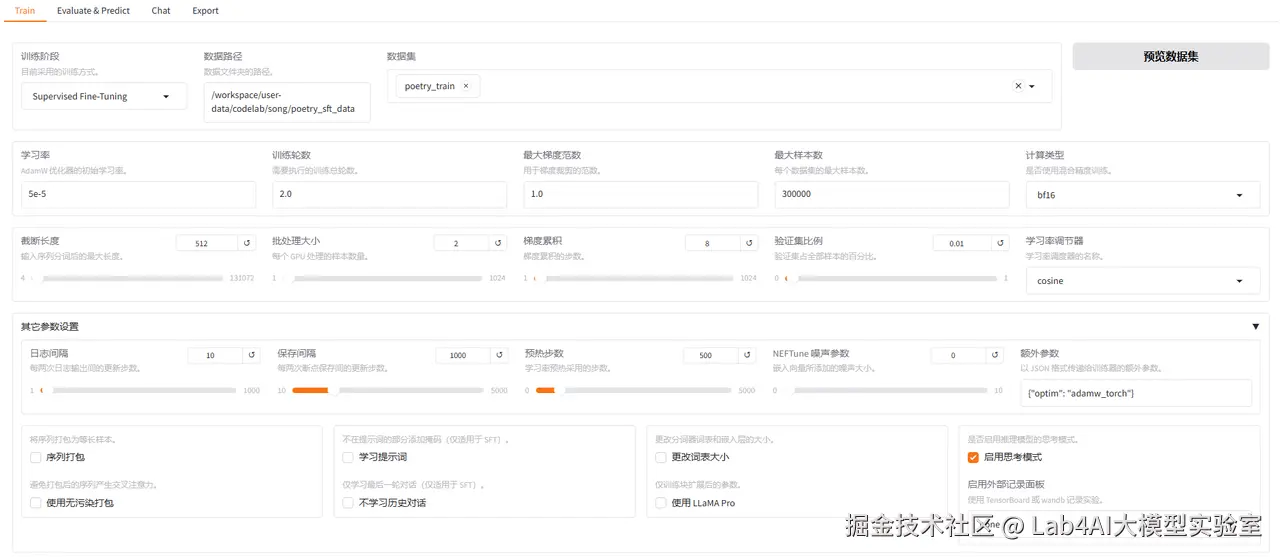Click the 最大样本数 field showing 300000

(891, 194)
